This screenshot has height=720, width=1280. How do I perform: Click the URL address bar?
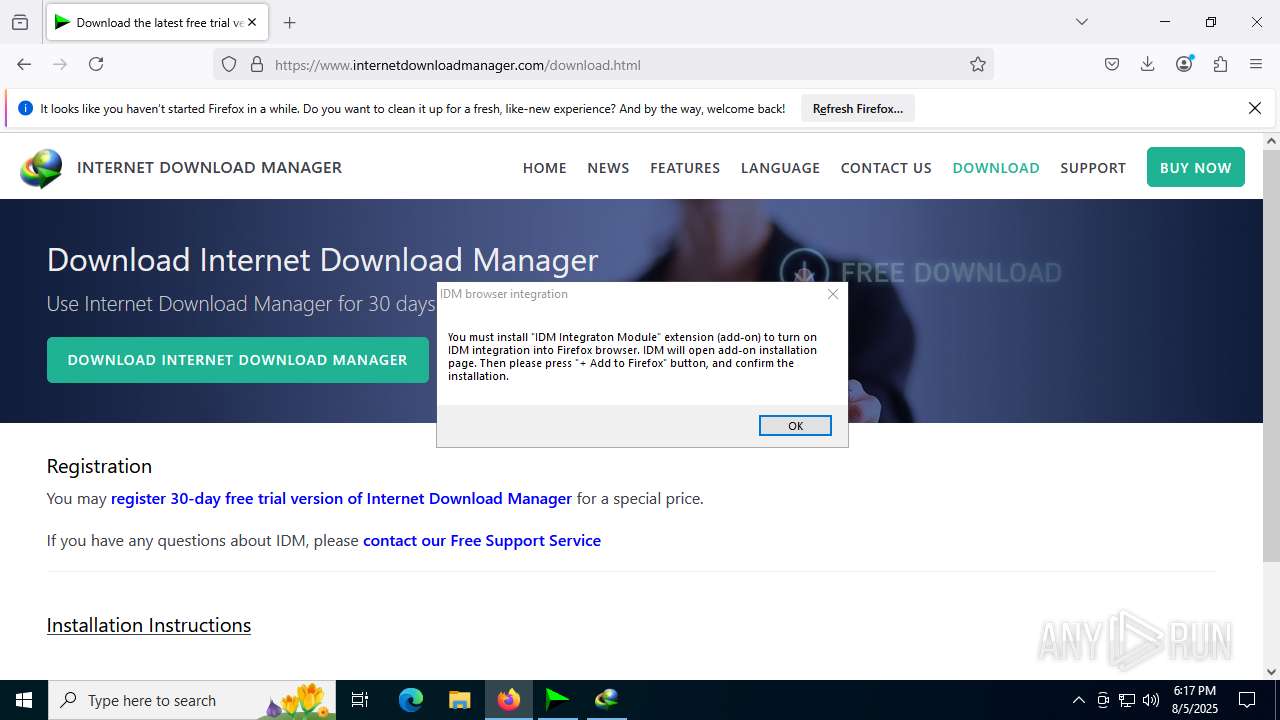603,64
